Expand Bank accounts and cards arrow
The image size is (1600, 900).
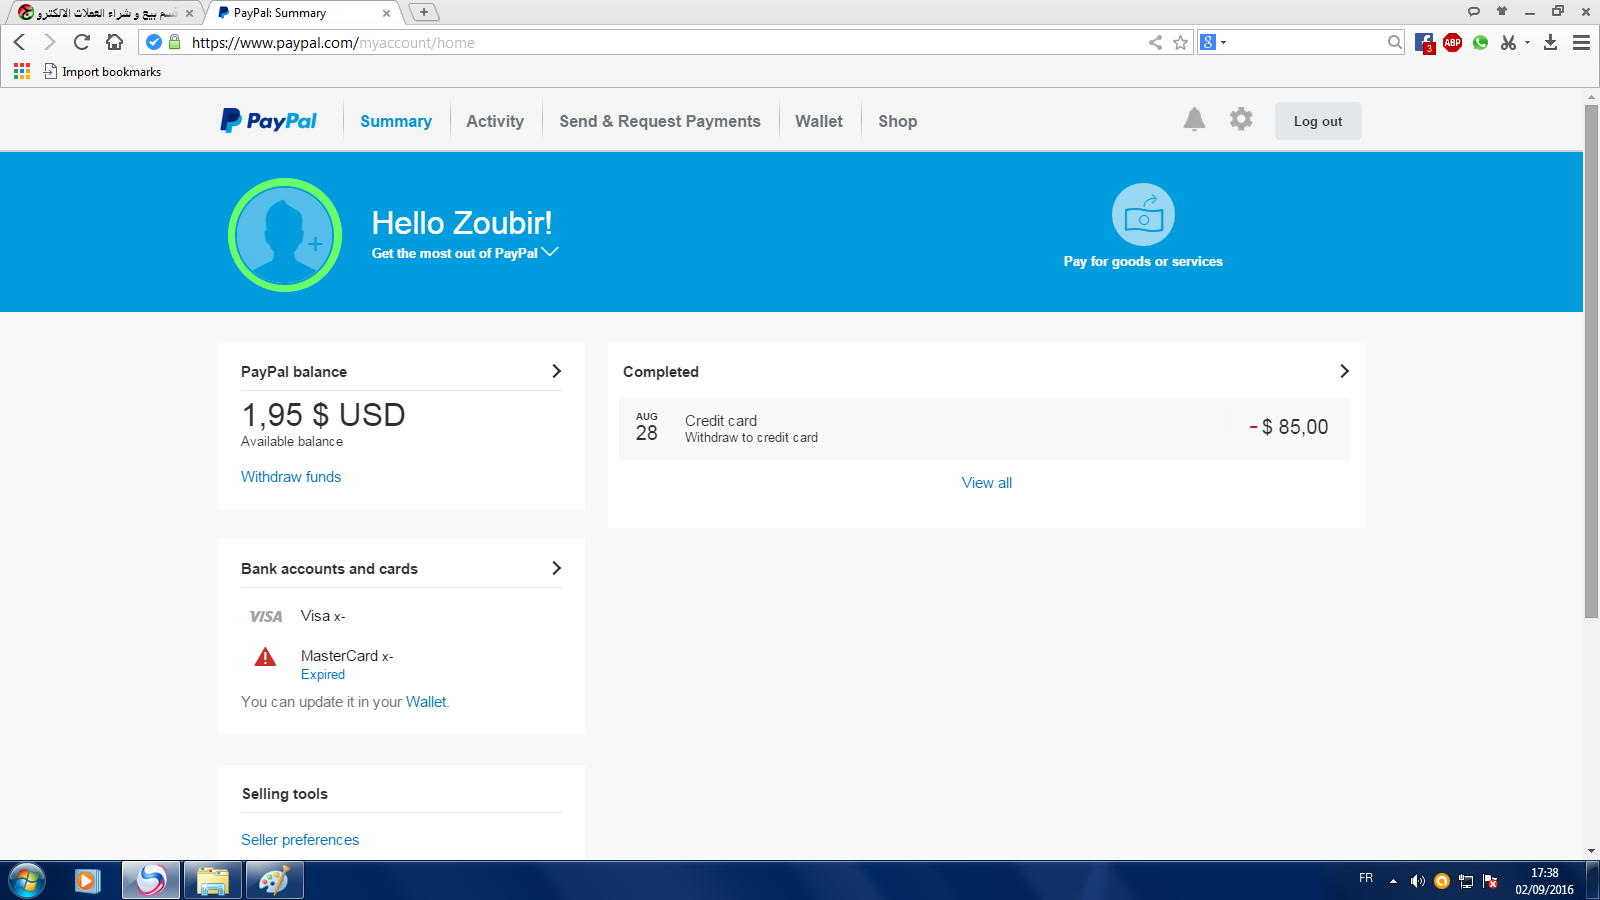coord(557,568)
